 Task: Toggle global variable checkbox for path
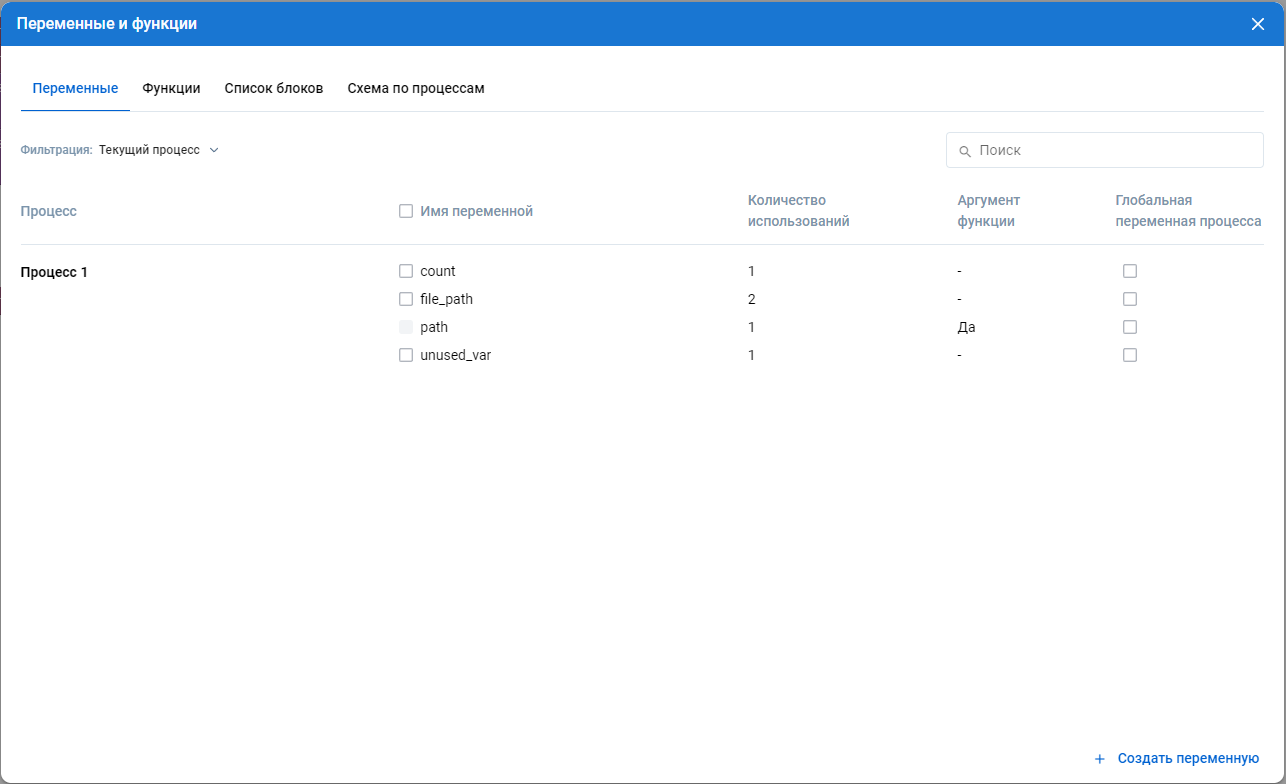[x=1130, y=327]
